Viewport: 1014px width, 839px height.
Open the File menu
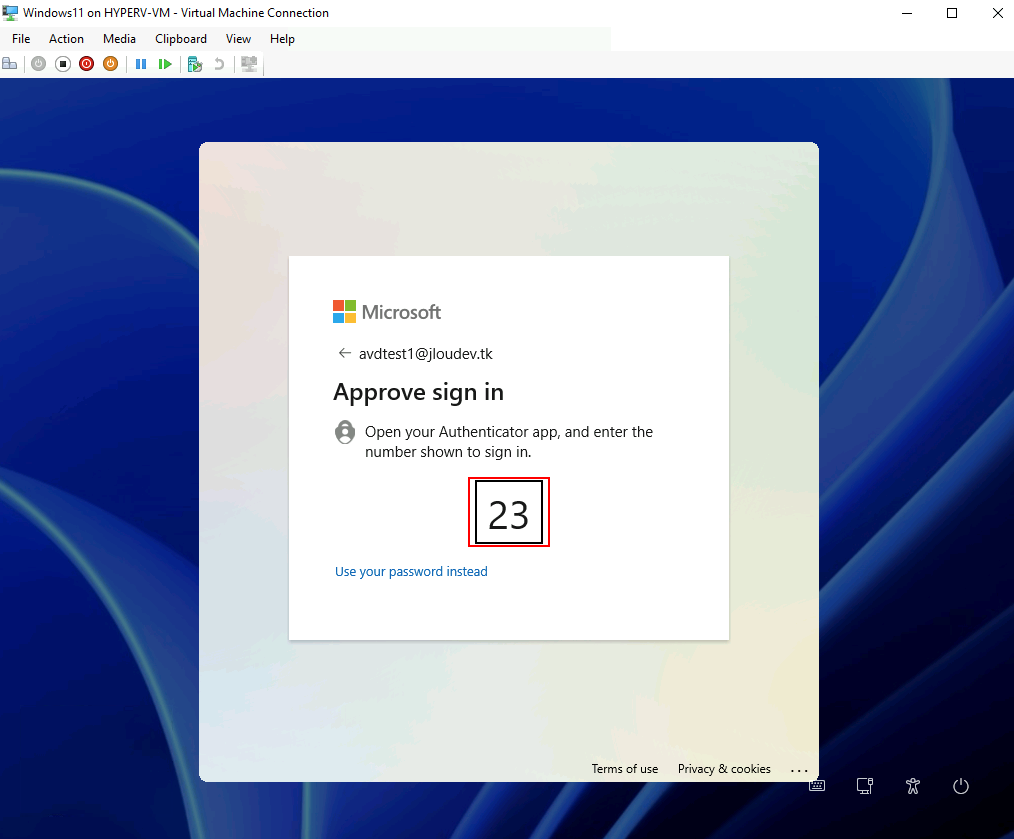tap(21, 39)
